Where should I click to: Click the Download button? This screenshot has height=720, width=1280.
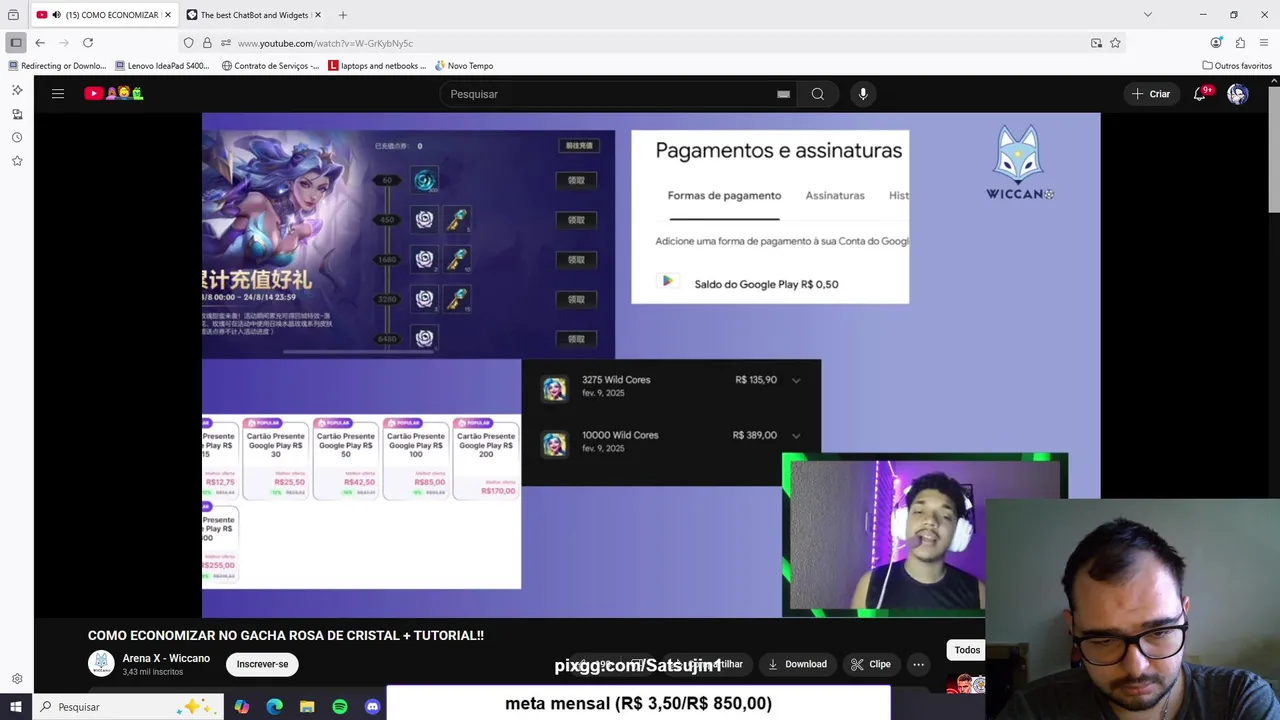[x=797, y=664]
